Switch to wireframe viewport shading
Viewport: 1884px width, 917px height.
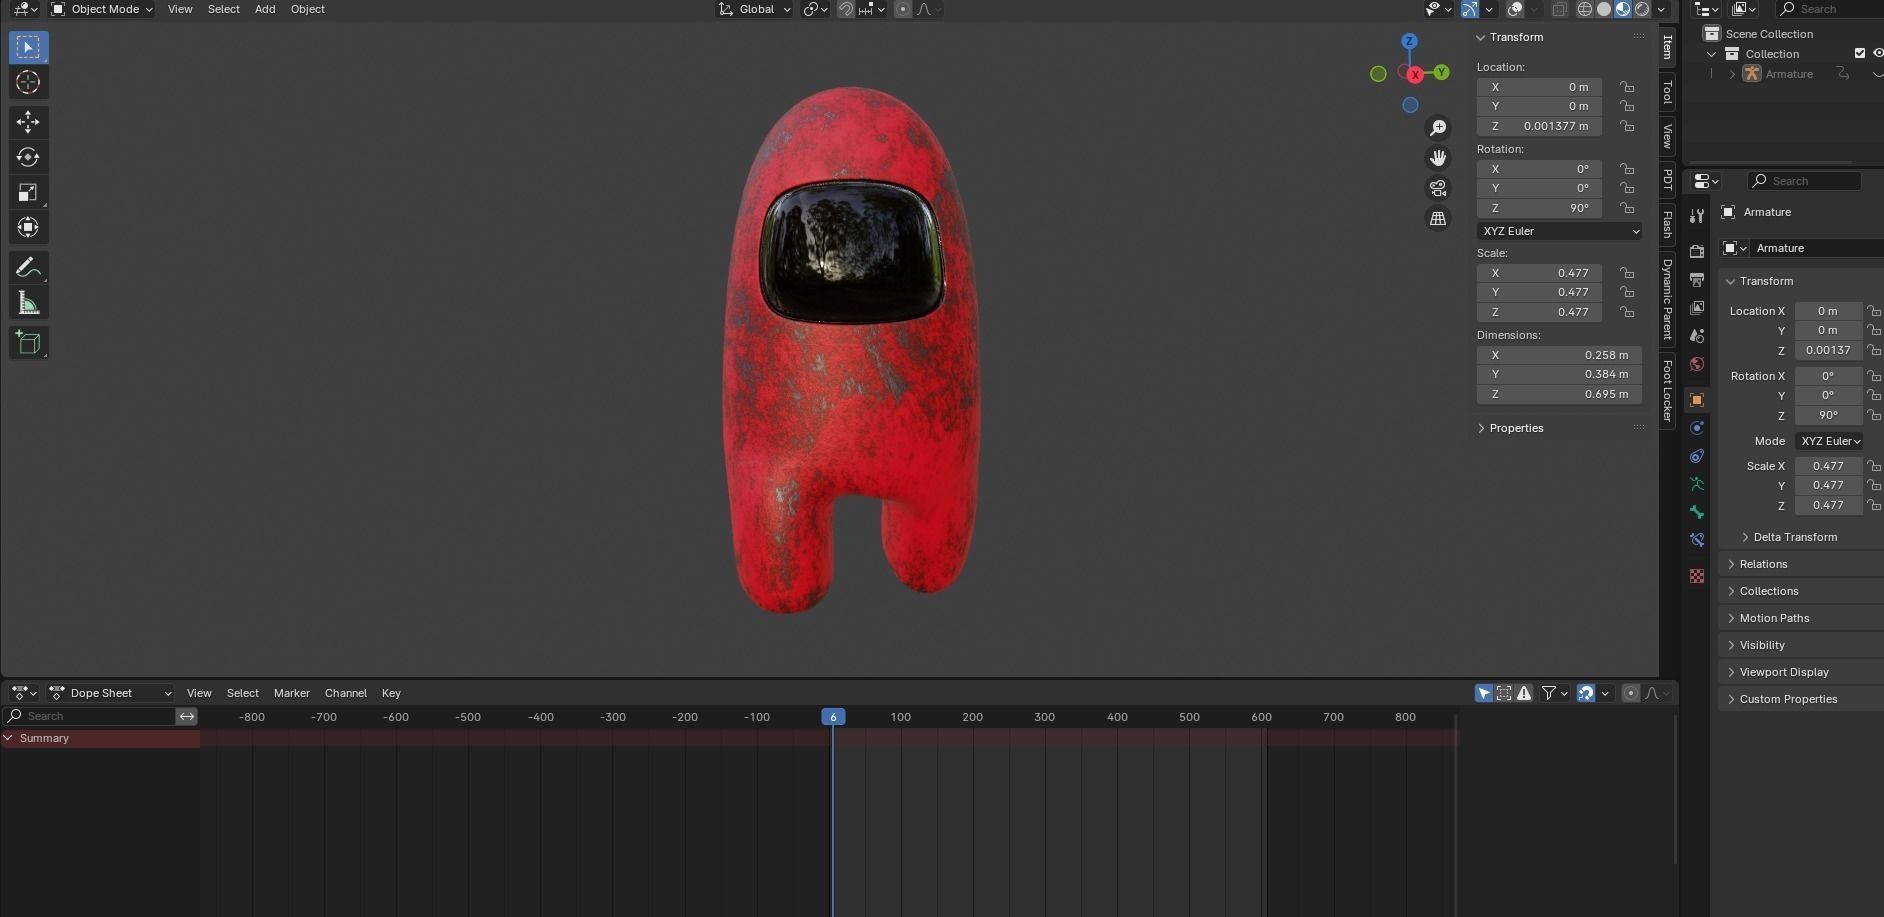pos(1585,9)
